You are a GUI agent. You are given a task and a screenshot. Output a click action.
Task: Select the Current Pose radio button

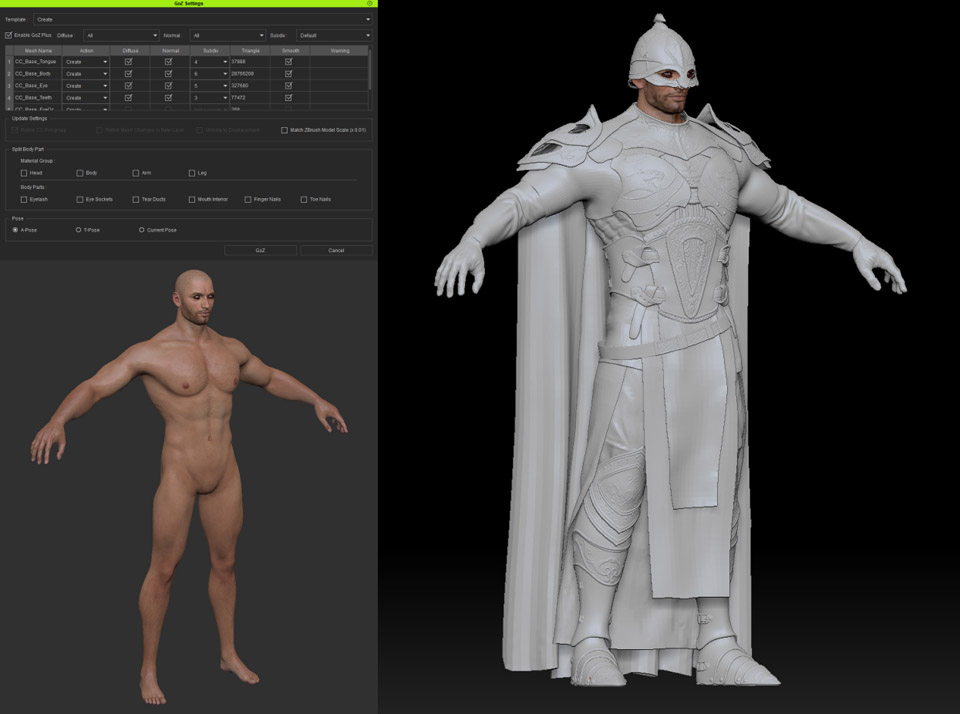pos(141,228)
